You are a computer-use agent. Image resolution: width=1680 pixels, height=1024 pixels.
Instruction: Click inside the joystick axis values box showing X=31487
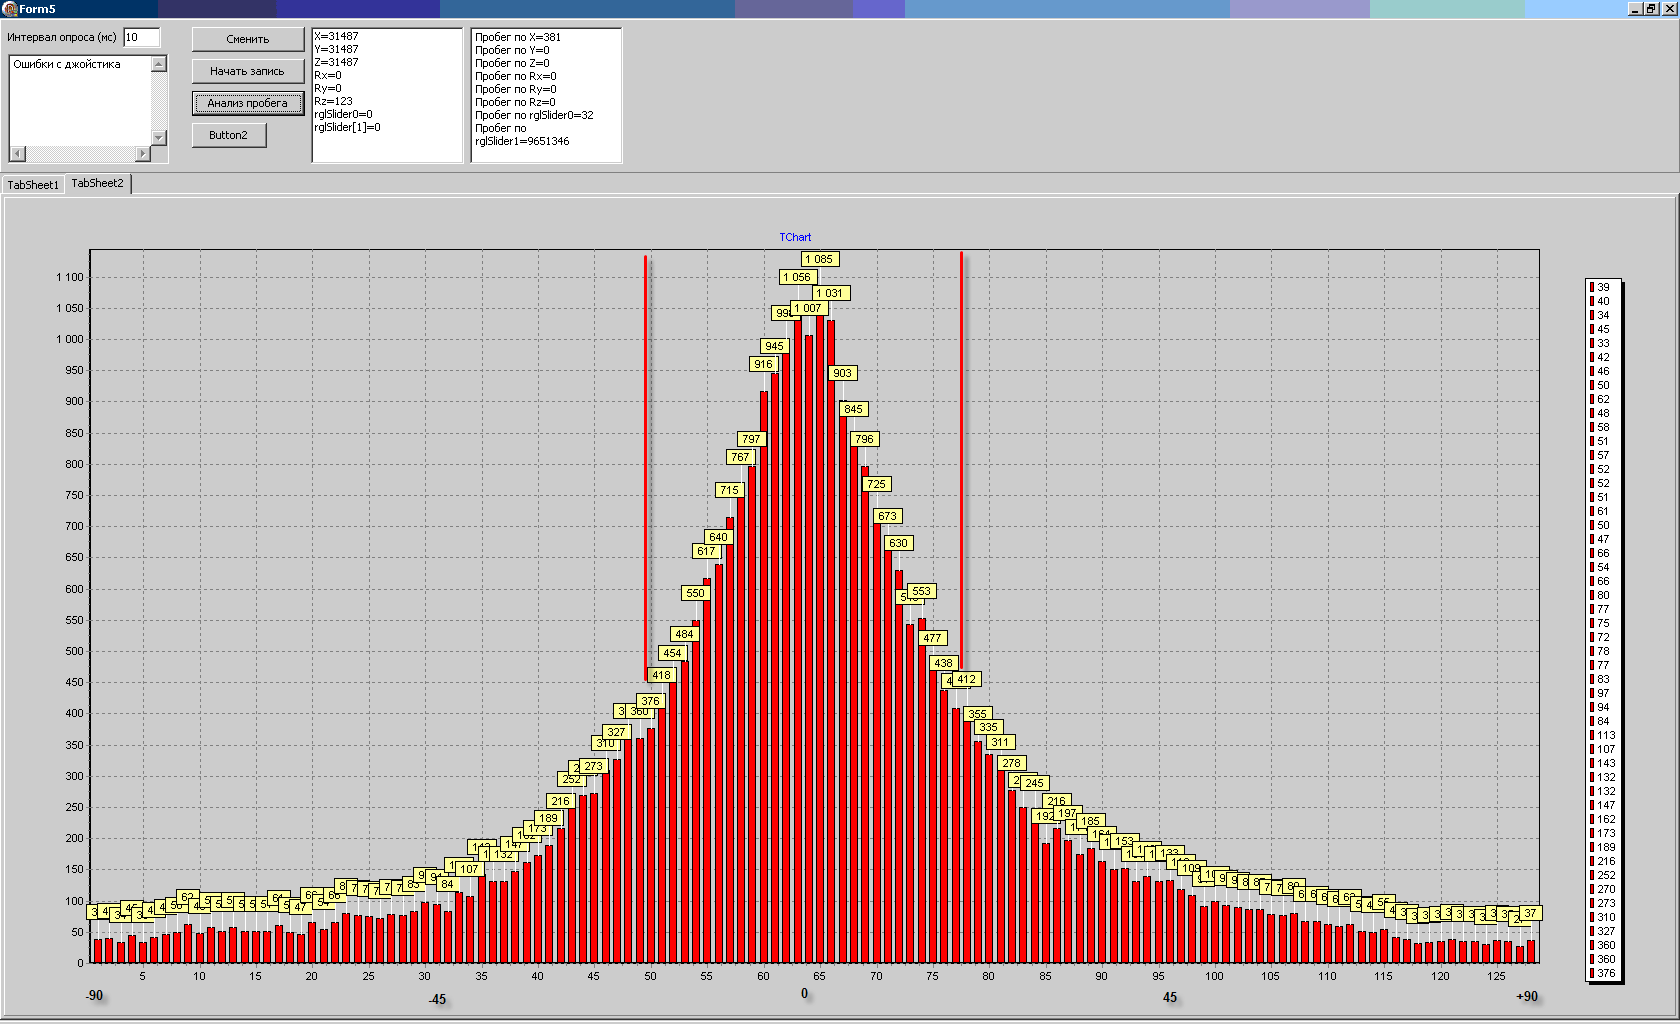[x=387, y=95]
